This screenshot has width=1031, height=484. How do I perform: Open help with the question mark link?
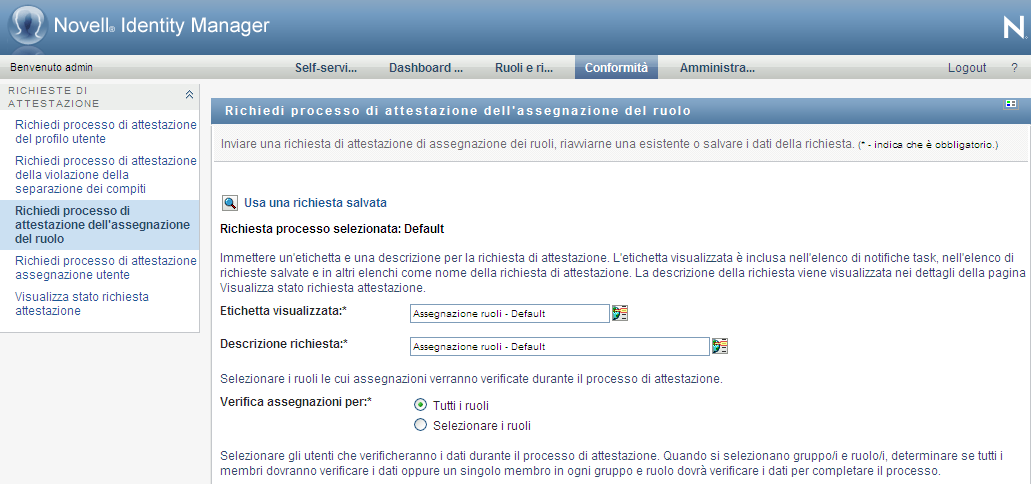1014,68
